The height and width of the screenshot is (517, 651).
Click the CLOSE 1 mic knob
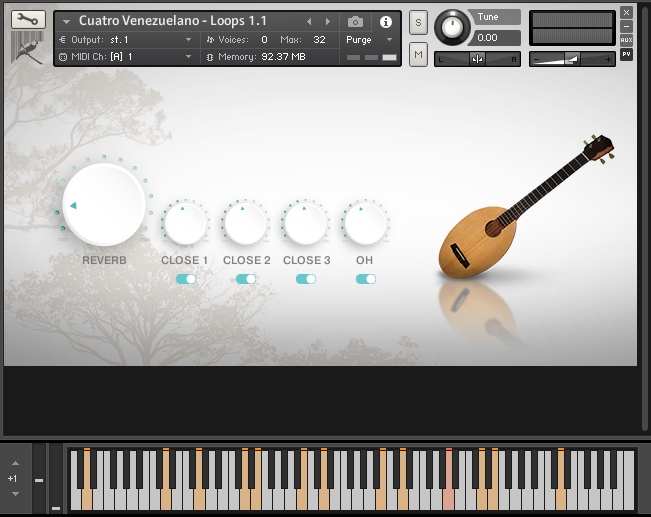[x=185, y=223]
